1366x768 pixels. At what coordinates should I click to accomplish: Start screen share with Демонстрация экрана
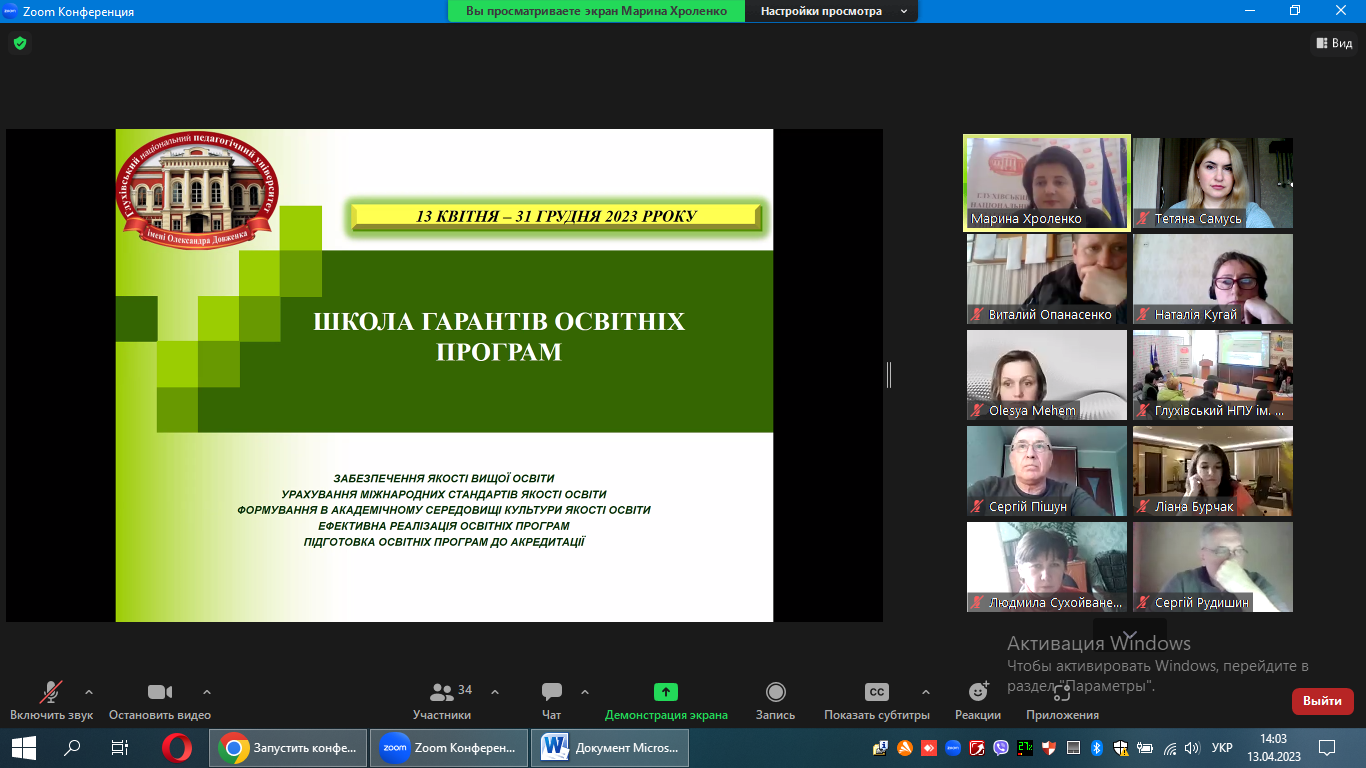[666, 701]
